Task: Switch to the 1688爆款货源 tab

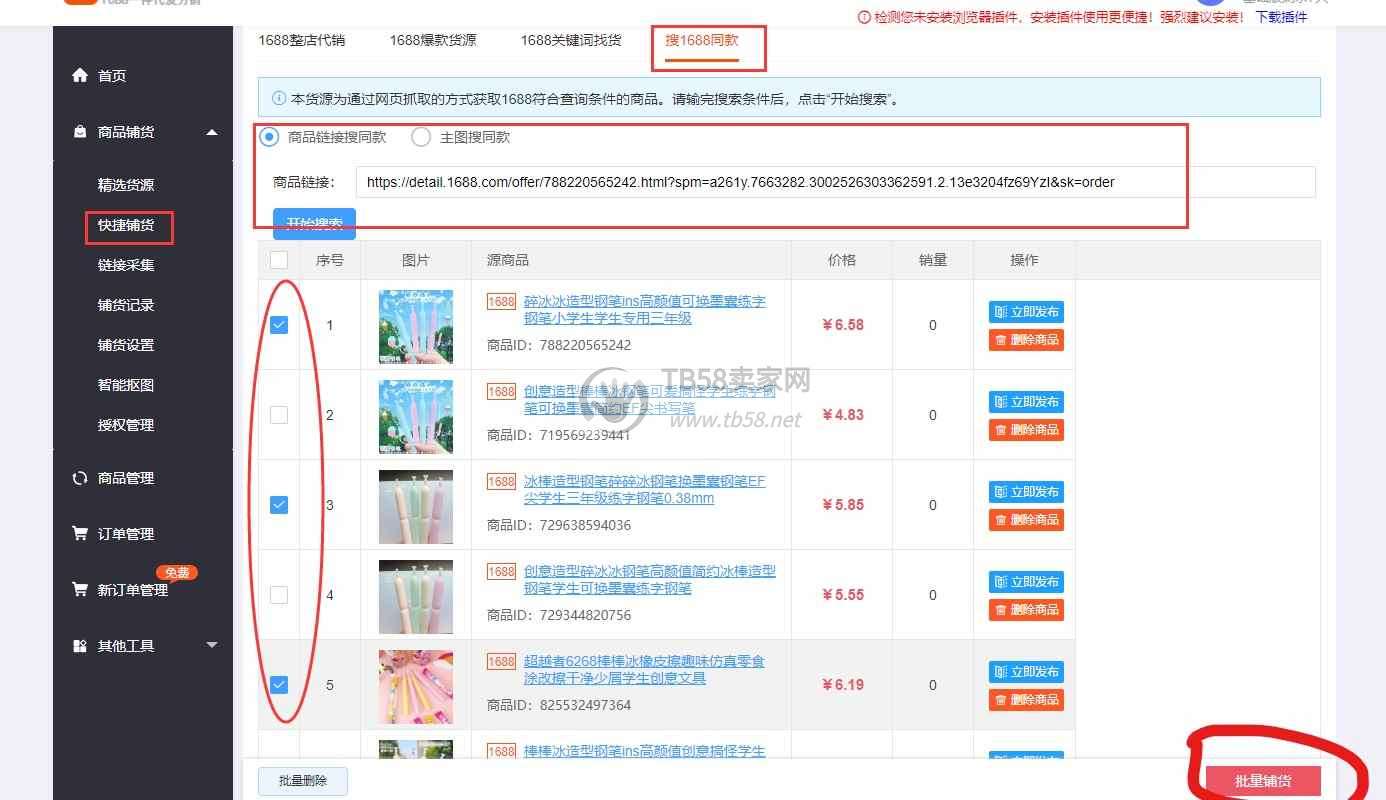Action: click(x=433, y=40)
